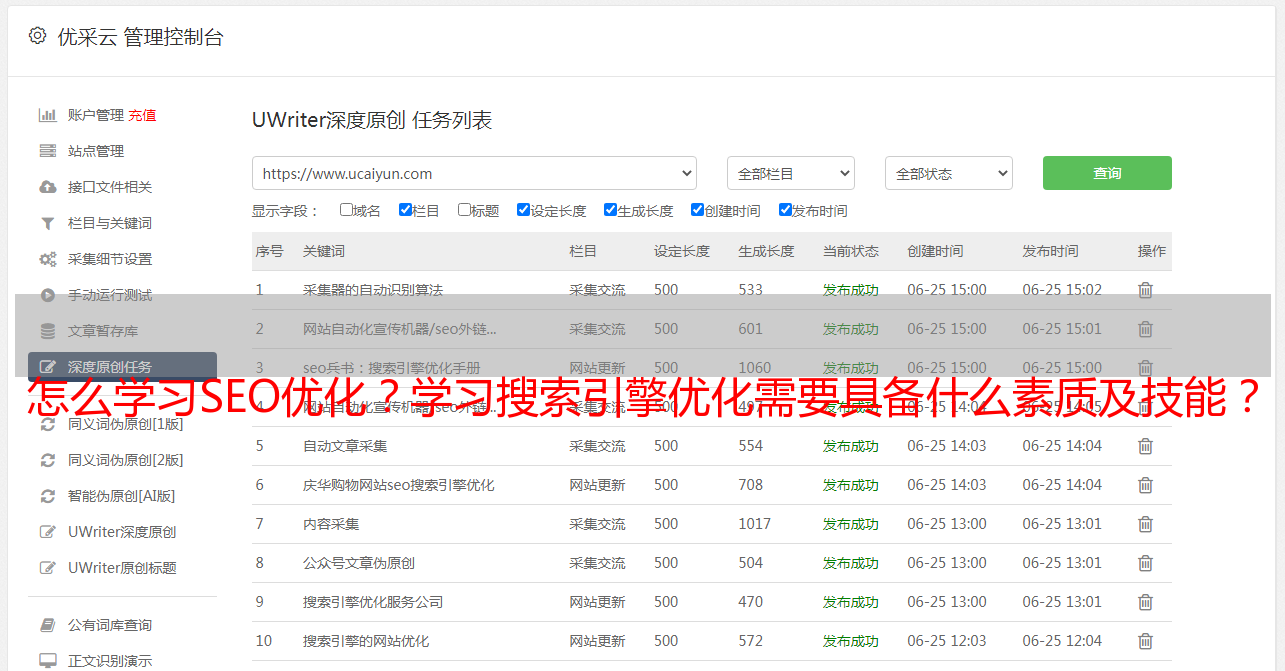Viewport: 1285px width, 671px height.
Task: Delete the 庆华购物网站seo搜索引擎优化 task via trash icon
Action: 1145,485
